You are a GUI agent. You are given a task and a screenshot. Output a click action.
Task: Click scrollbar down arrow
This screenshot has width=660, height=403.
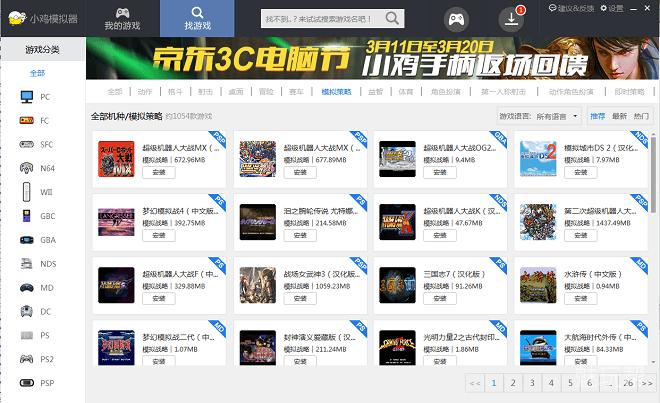pos(653,362)
